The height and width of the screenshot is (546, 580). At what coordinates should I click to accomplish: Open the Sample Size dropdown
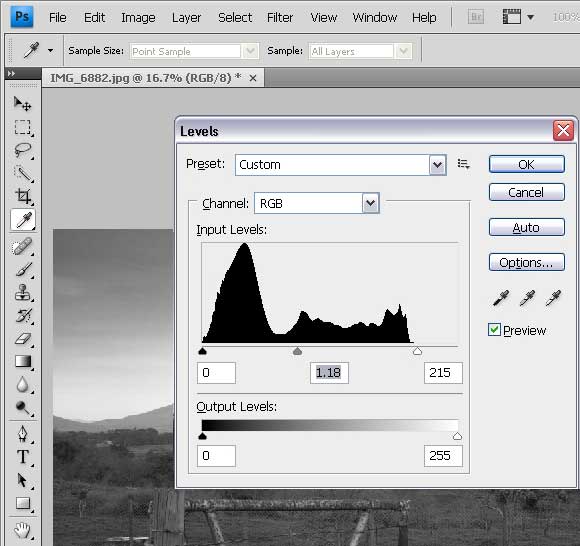[194, 51]
